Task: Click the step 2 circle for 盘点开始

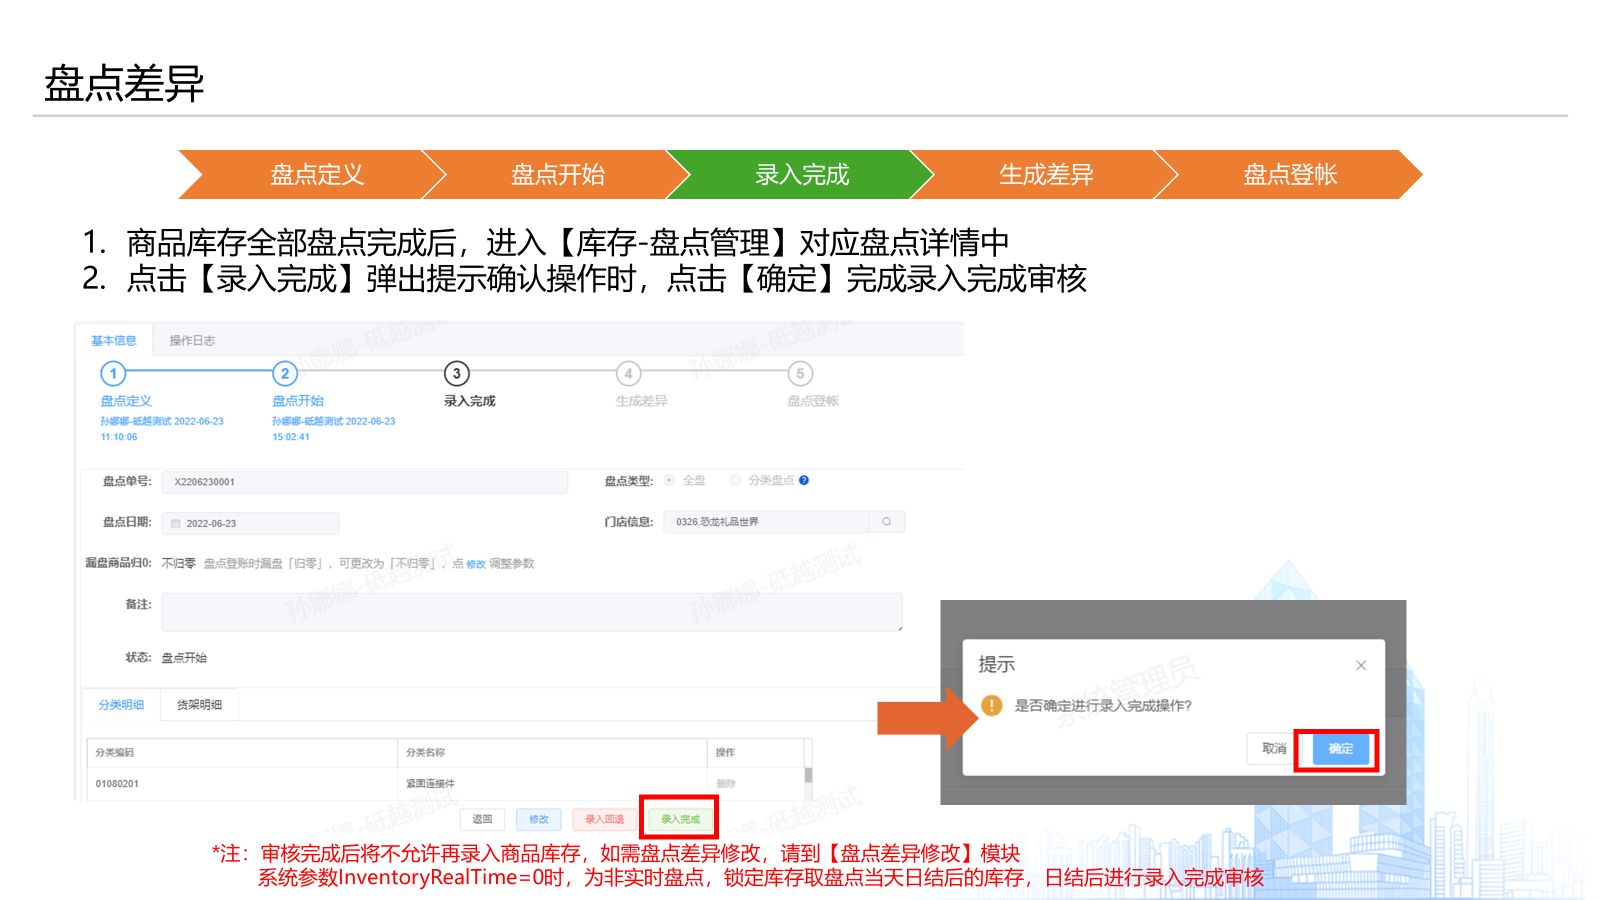Action: pyautogui.click(x=285, y=374)
